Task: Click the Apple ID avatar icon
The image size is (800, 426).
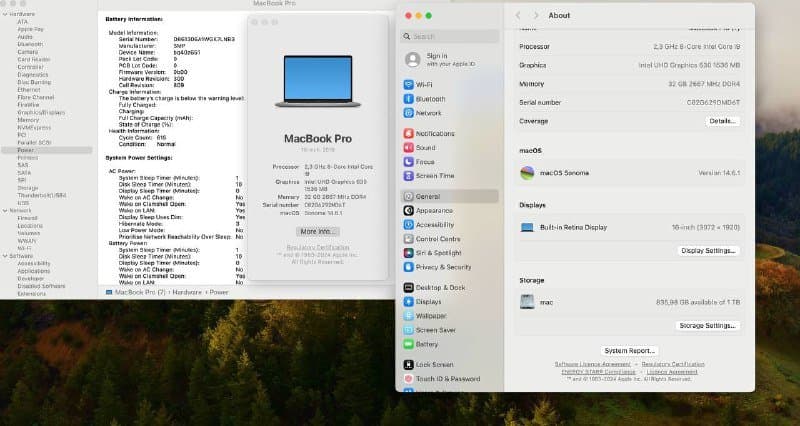Action: point(412,60)
